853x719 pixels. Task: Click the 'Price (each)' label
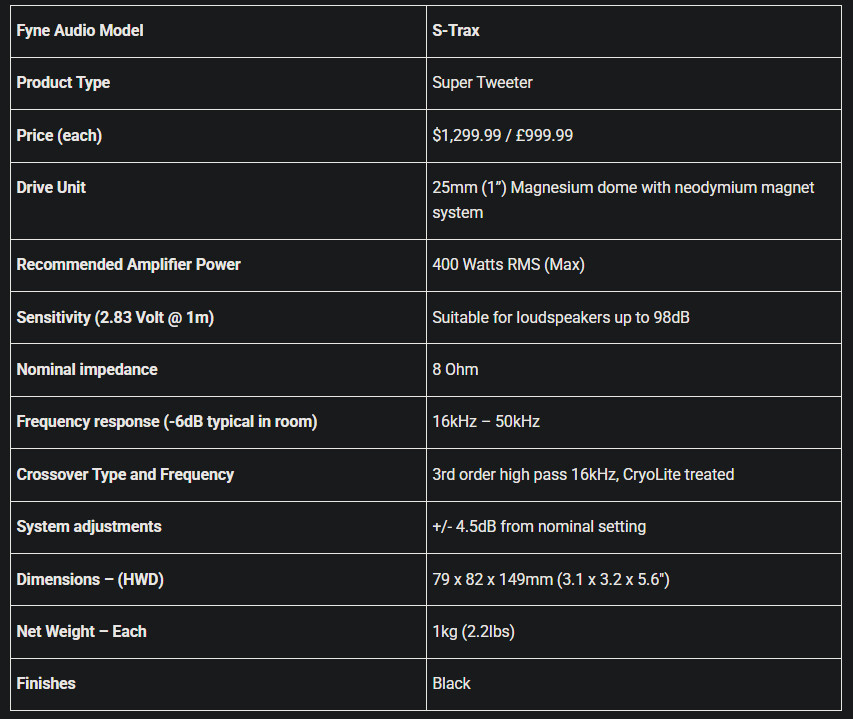59,135
